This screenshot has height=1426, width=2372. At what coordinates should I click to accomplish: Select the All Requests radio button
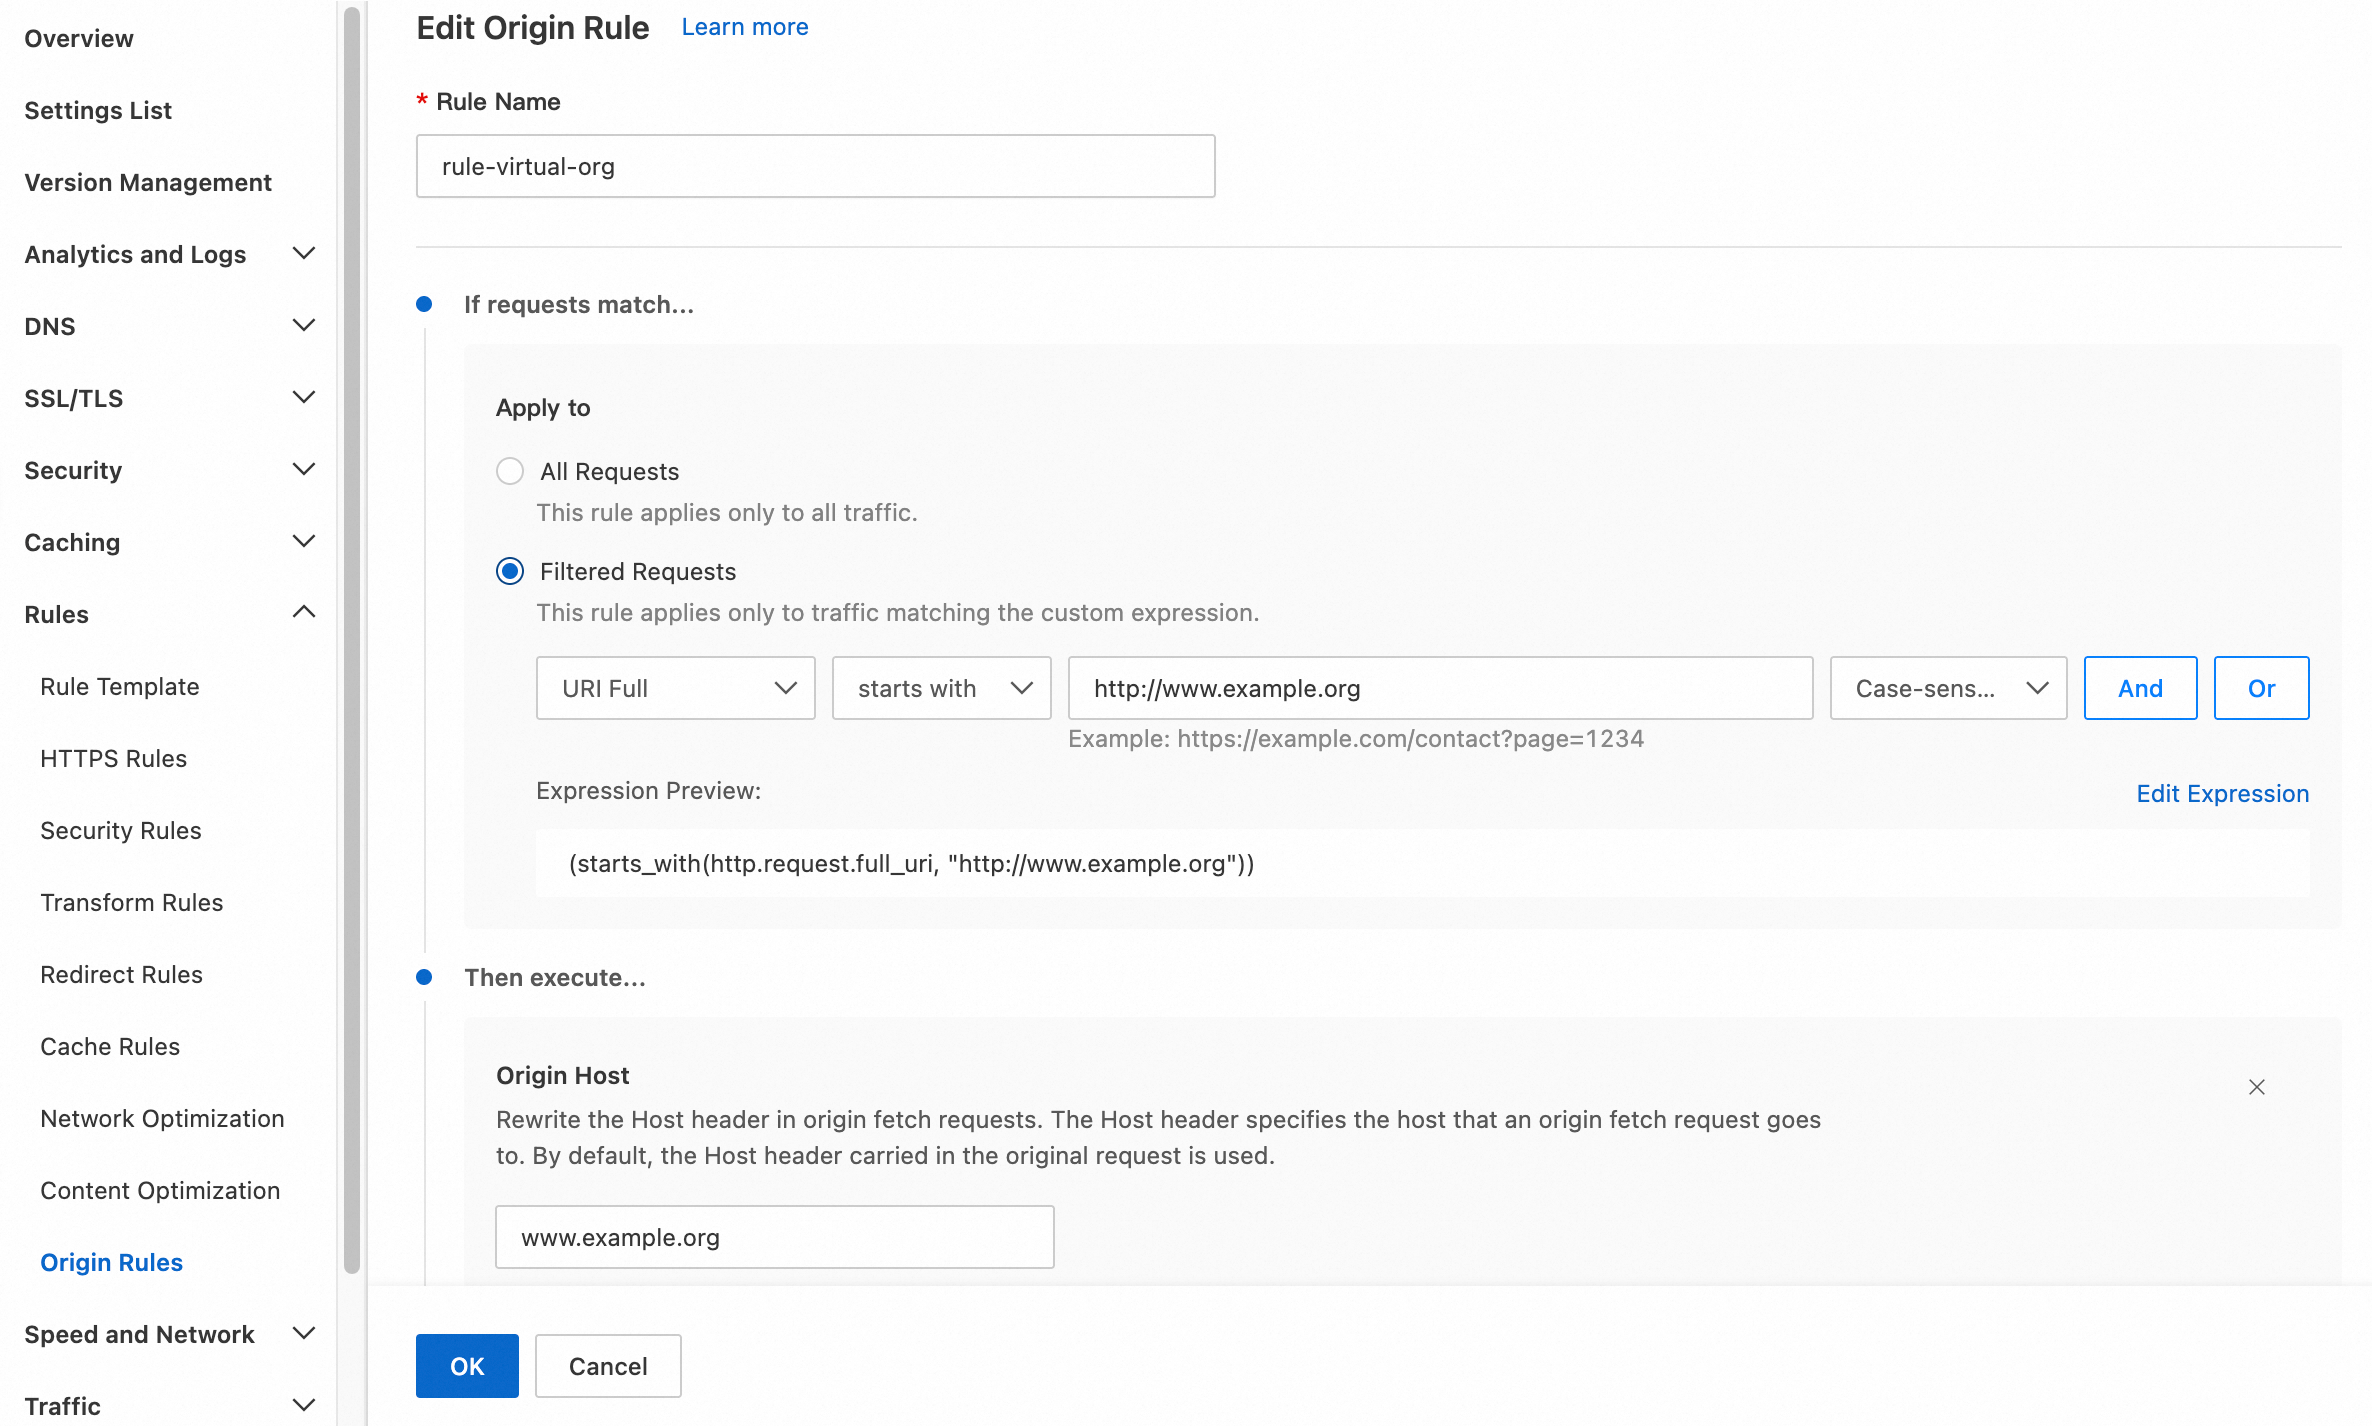point(510,471)
